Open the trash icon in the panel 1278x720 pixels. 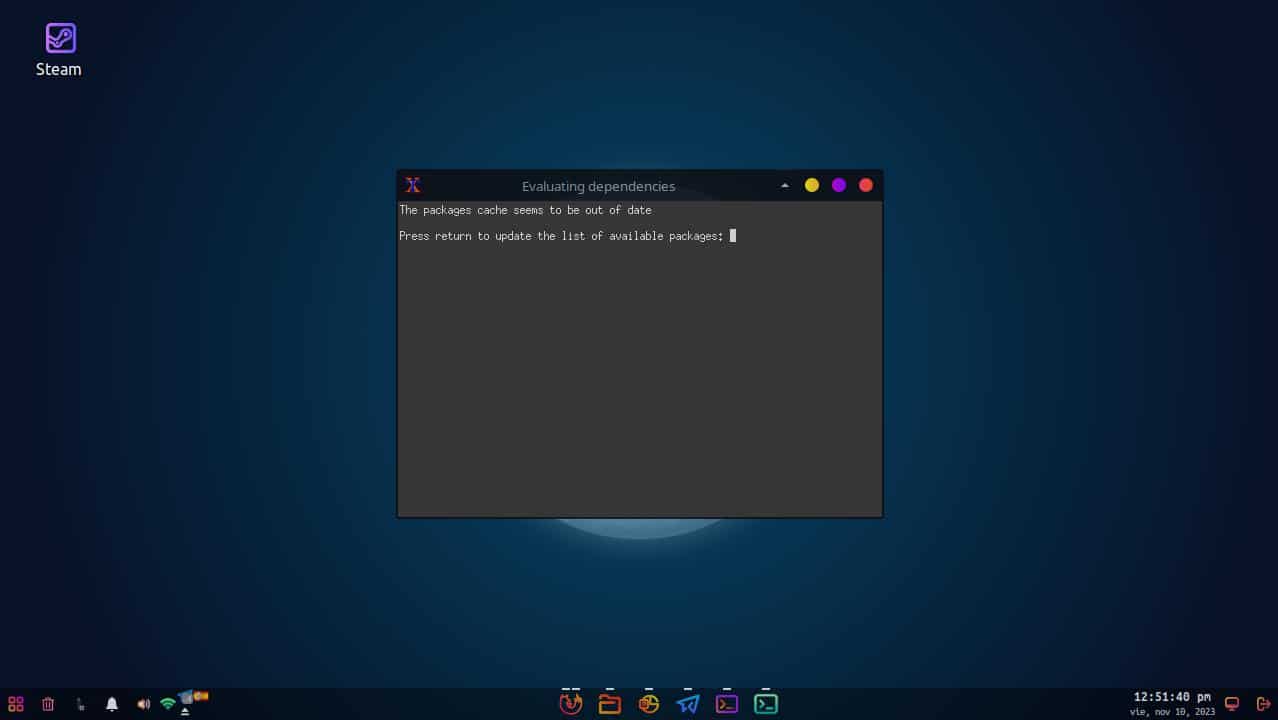click(x=48, y=704)
